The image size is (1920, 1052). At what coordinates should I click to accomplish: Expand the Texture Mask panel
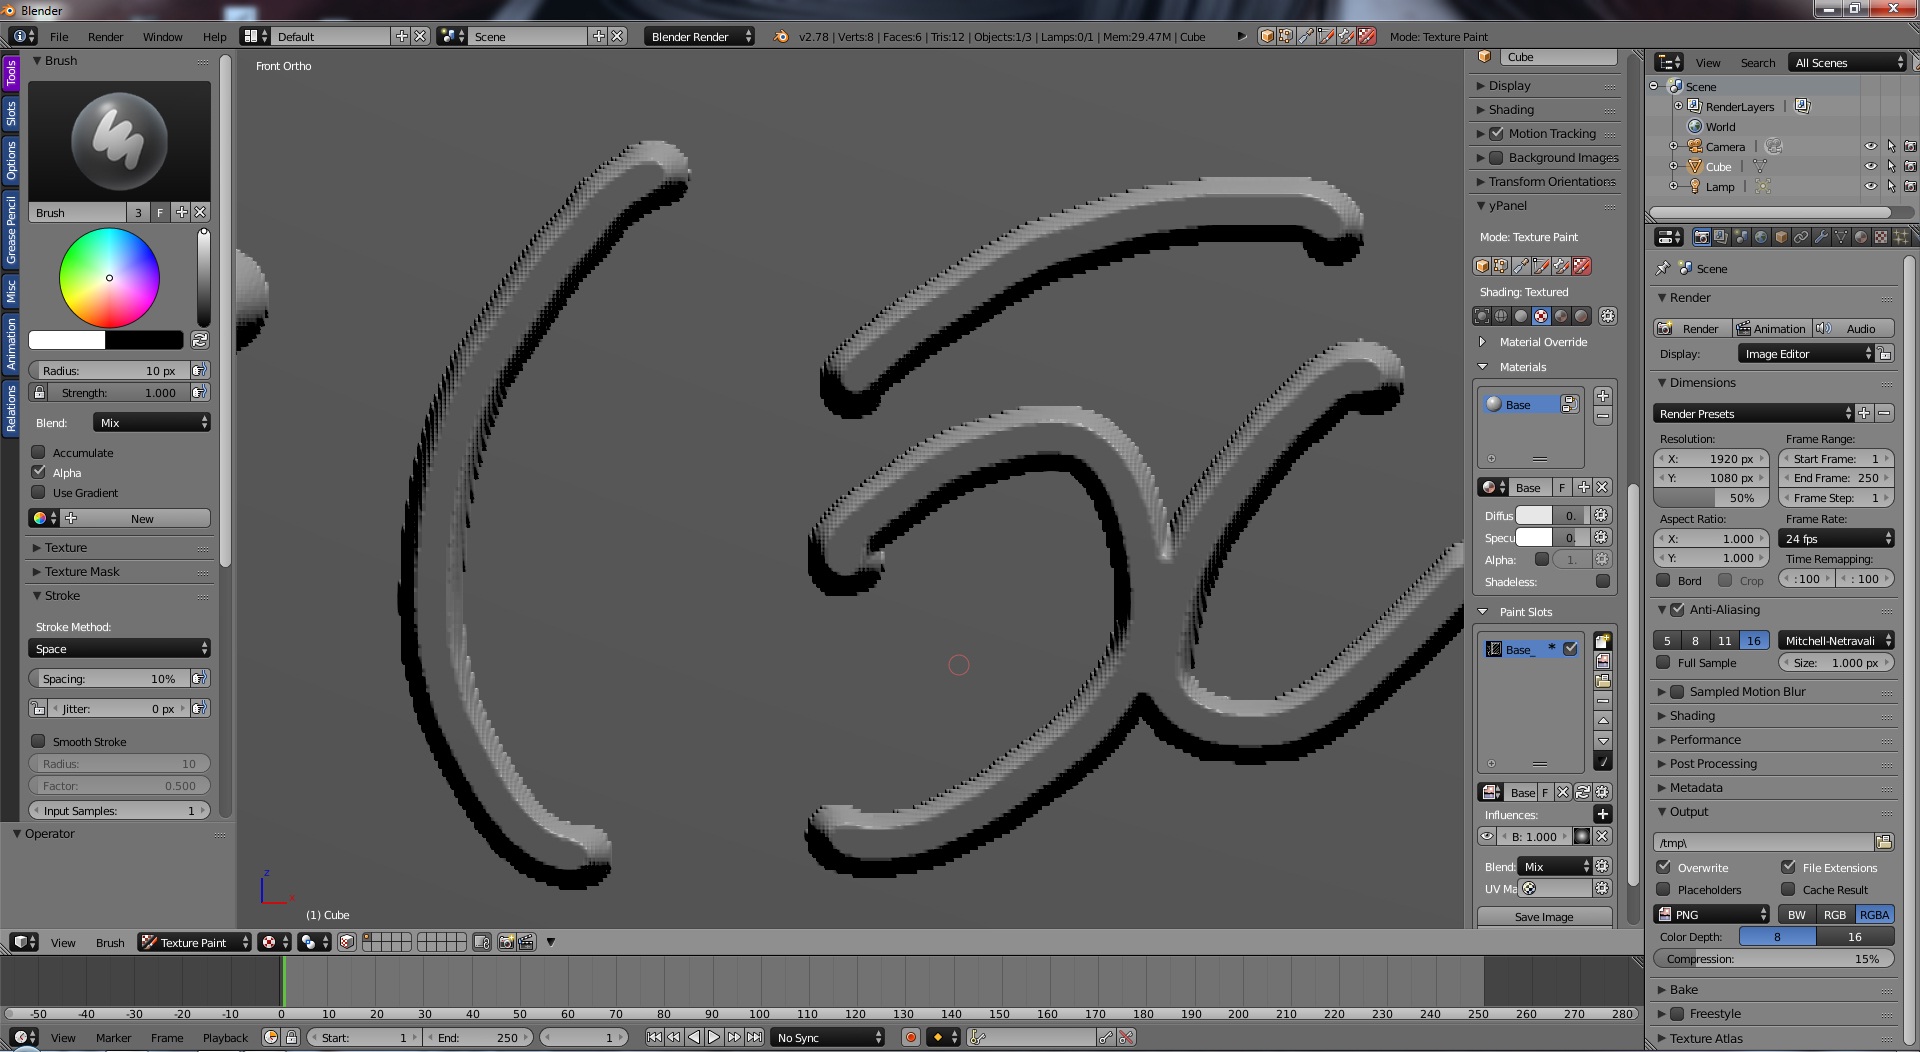point(82,571)
